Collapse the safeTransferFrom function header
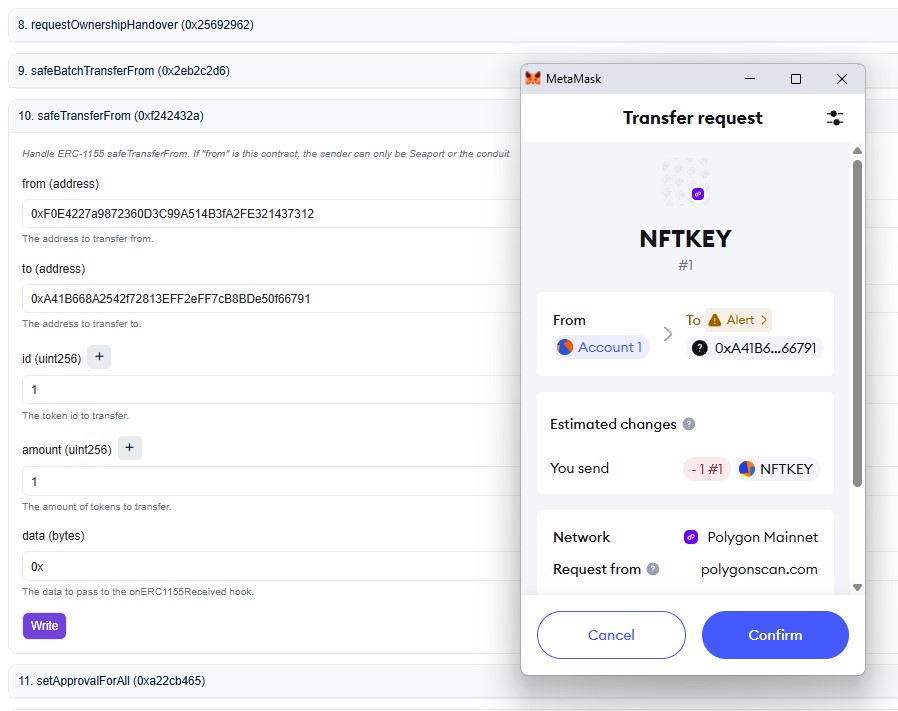The height and width of the screenshot is (711, 898). (x=260, y=116)
